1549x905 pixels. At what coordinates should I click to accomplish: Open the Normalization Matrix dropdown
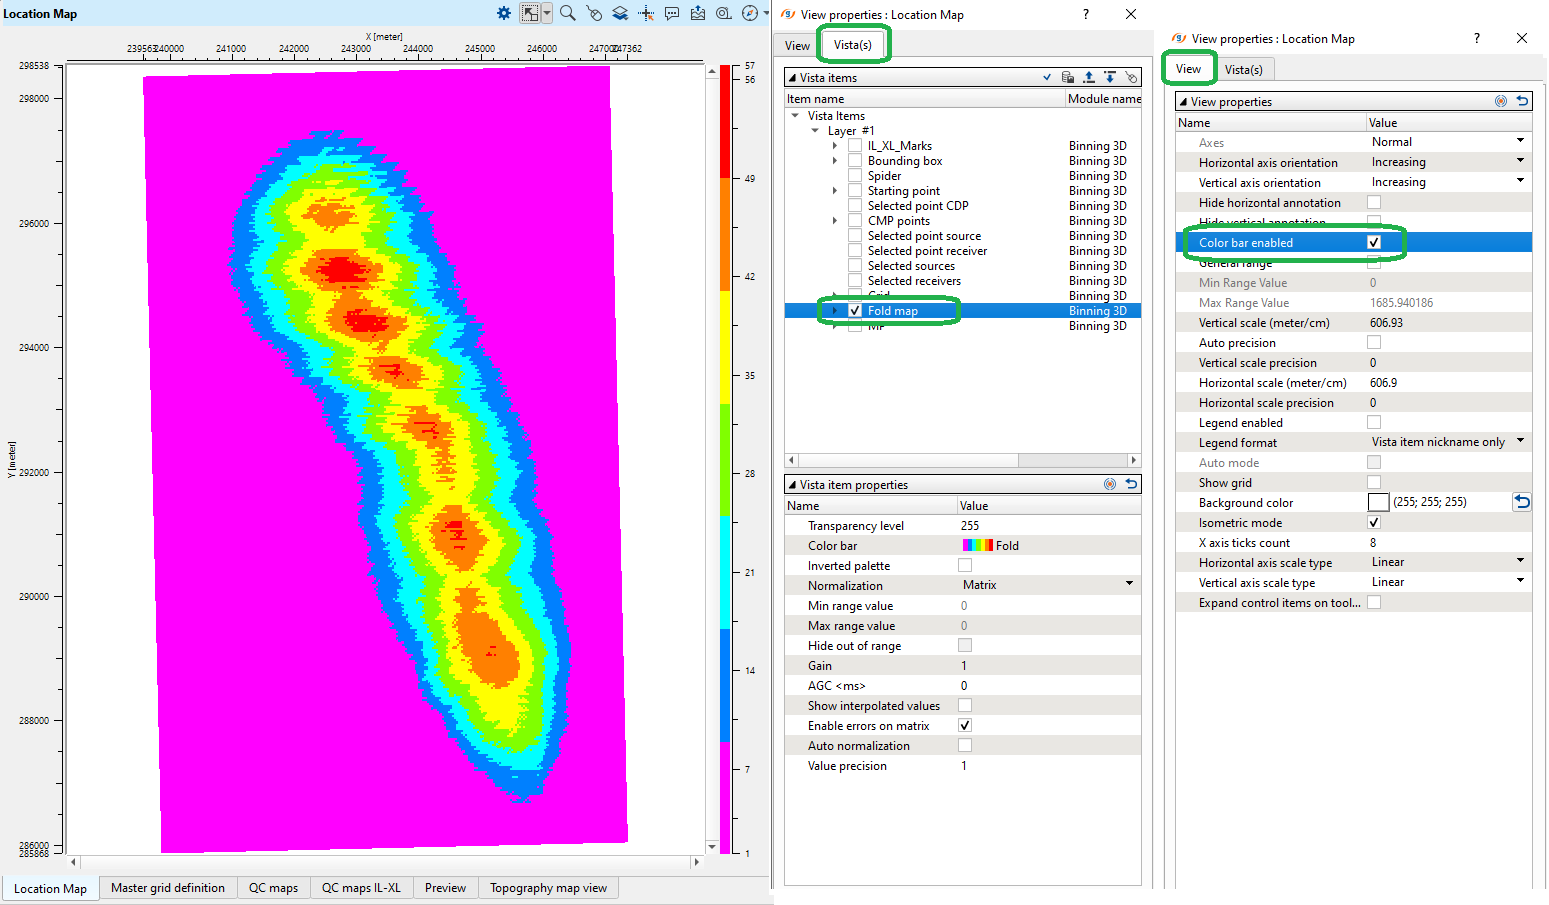[1129, 585]
